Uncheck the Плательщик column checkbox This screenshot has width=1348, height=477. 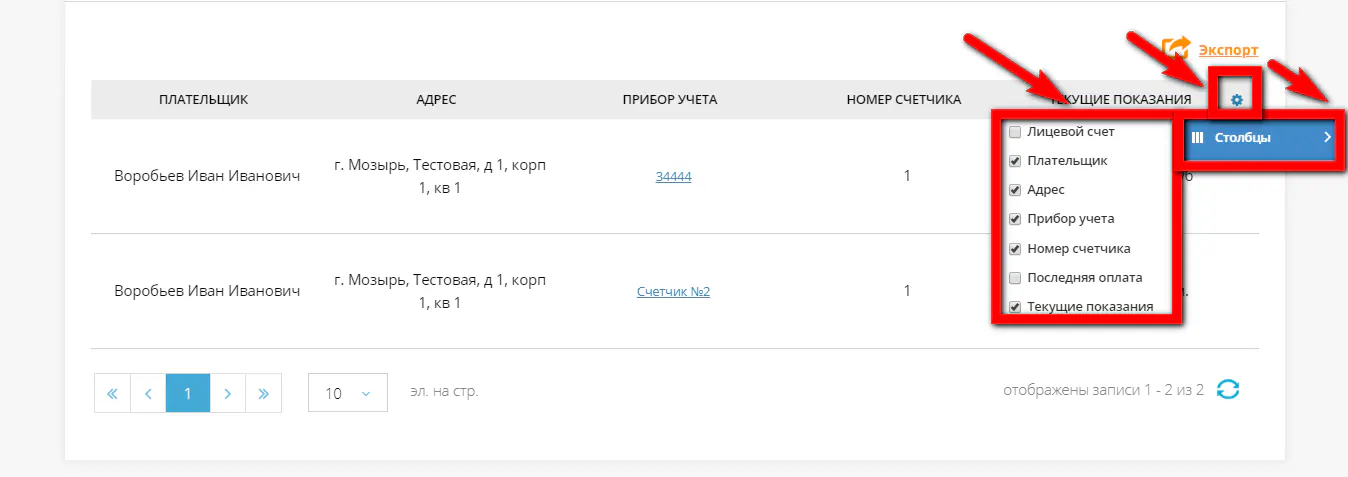1015,161
